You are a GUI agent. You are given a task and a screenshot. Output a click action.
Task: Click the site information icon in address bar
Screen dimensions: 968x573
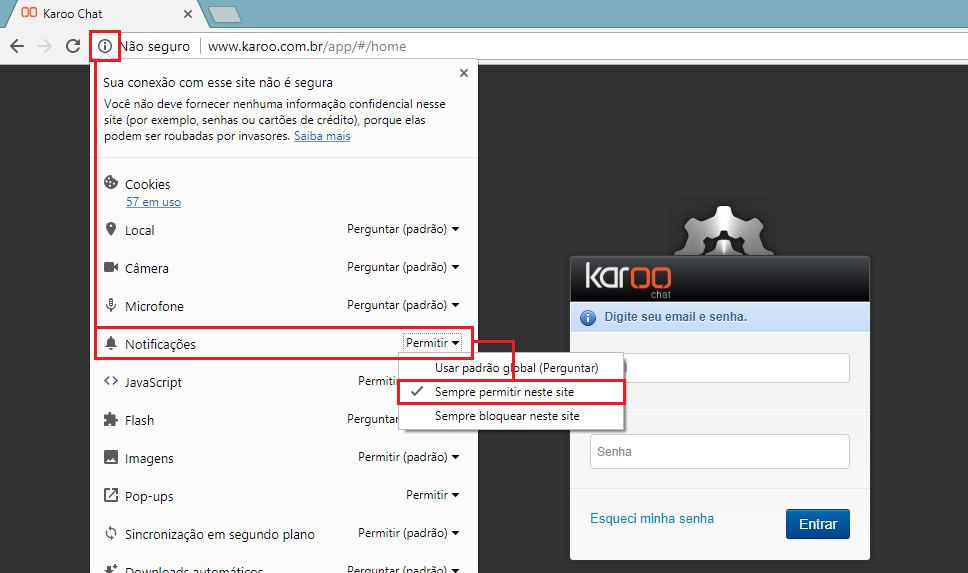(x=105, y=46)
